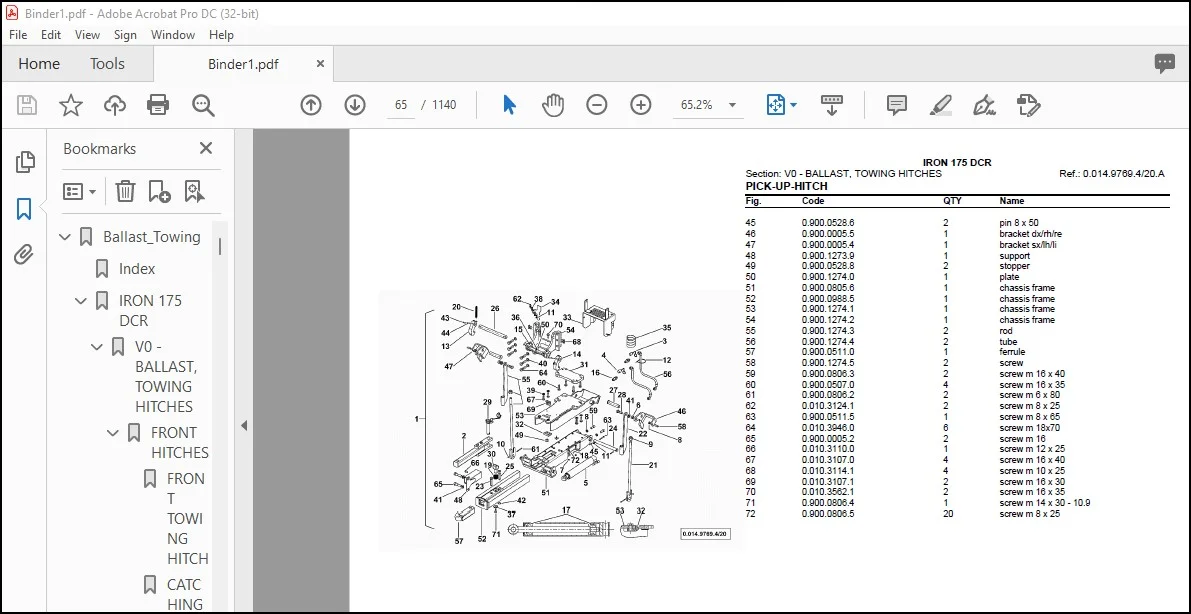Viewport: 1191px width, 614px height.
Task: Open the Attachments paperclip panel
Action: (x=24, y=255)
